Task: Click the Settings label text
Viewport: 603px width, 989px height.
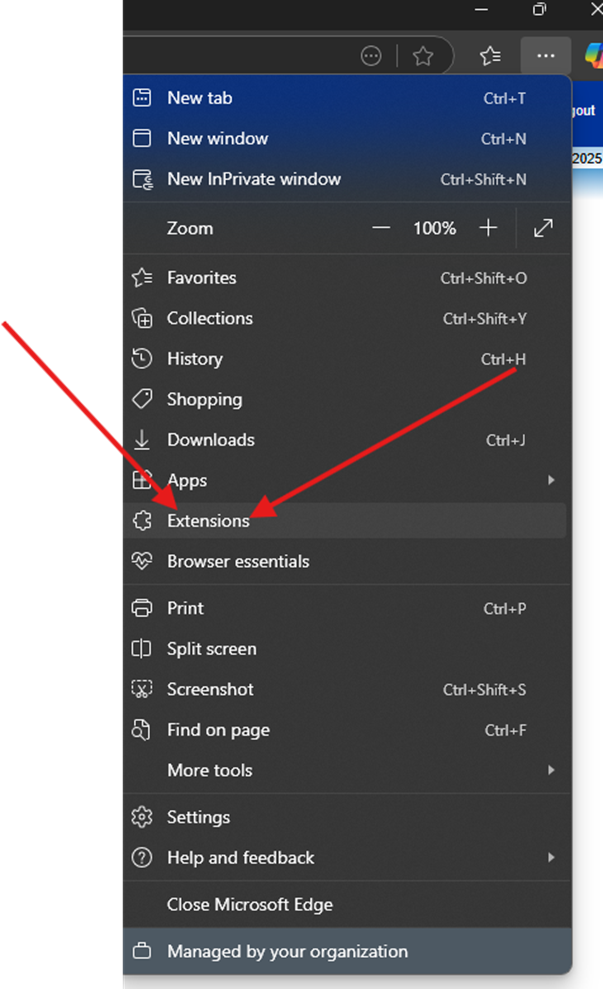Action: click(x=198, y=817)
